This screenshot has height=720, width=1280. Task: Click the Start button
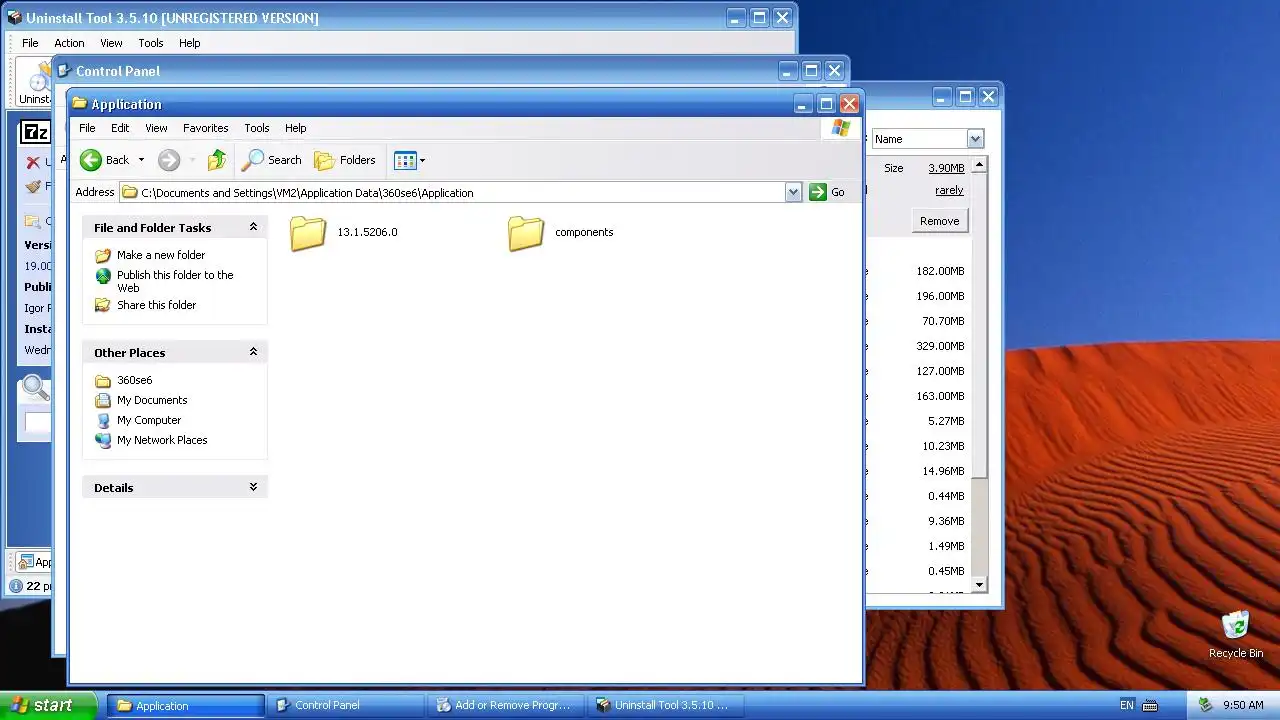(x=48, y=705)
